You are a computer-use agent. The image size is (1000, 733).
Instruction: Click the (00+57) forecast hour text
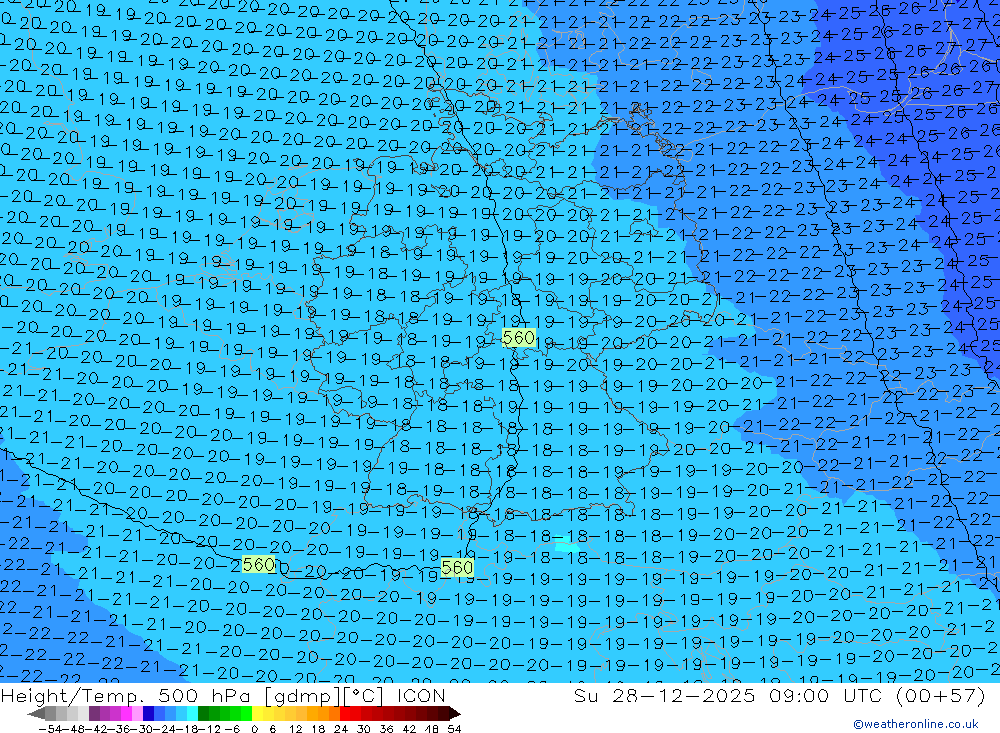coord(941,695)
